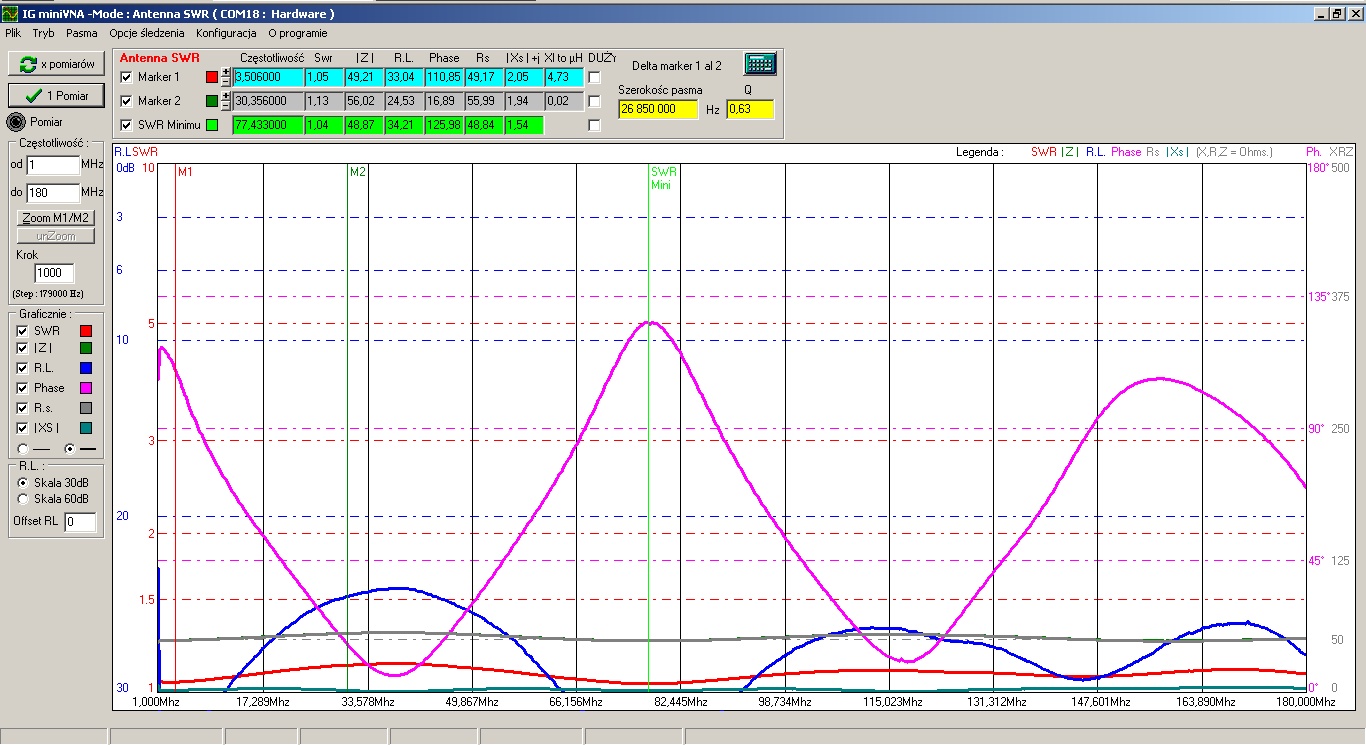
Task: Toggle the Phase trace checkbox
Action: 22,388
